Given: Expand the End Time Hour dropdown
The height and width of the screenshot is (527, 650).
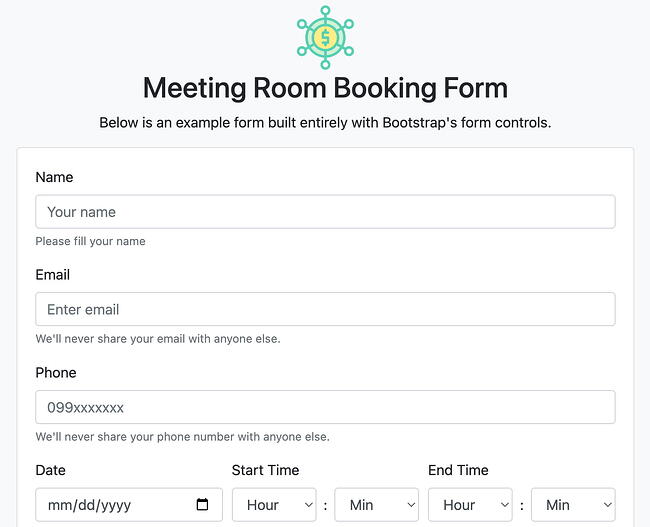Looking at the screenshot, I should 470,505.
